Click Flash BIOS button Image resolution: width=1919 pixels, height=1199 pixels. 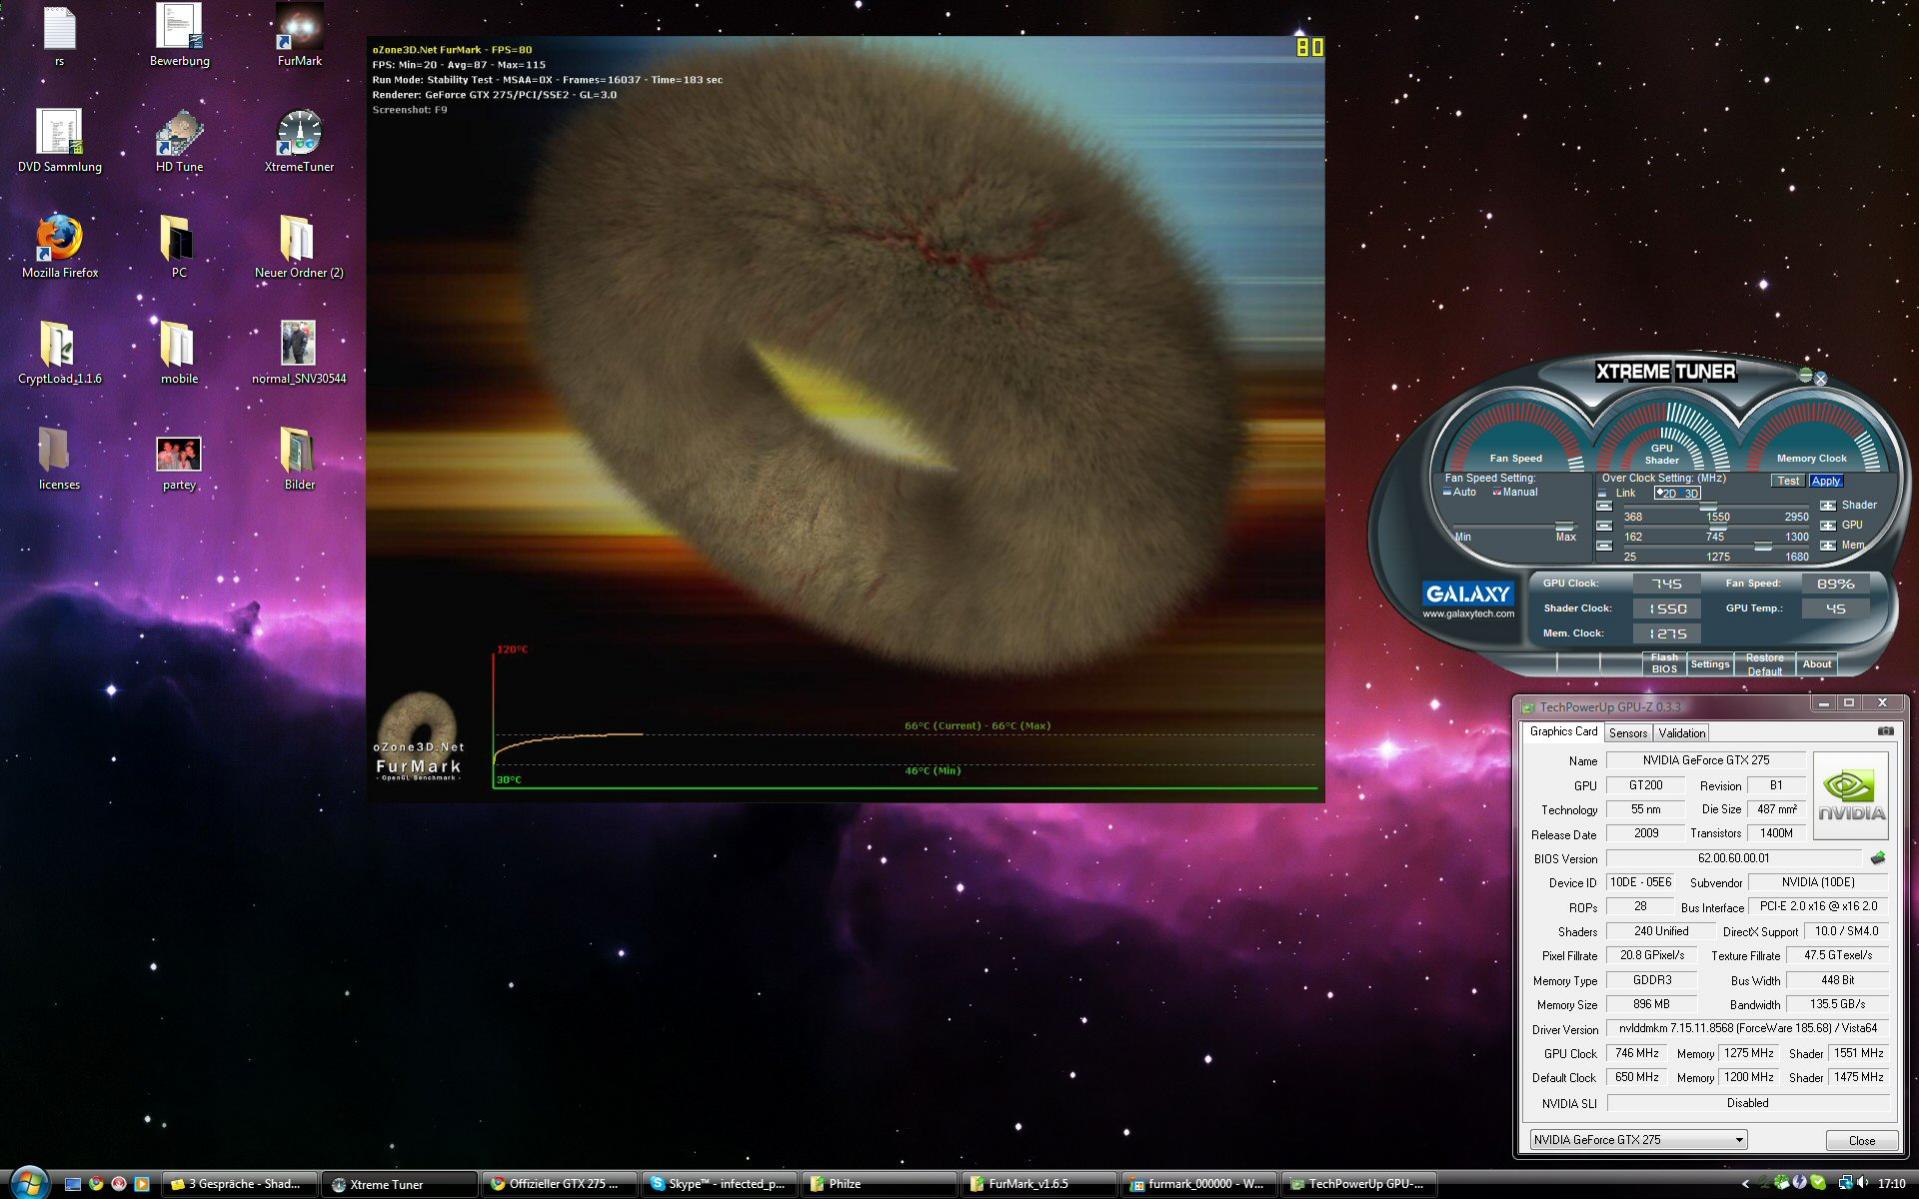[1664, 663]
